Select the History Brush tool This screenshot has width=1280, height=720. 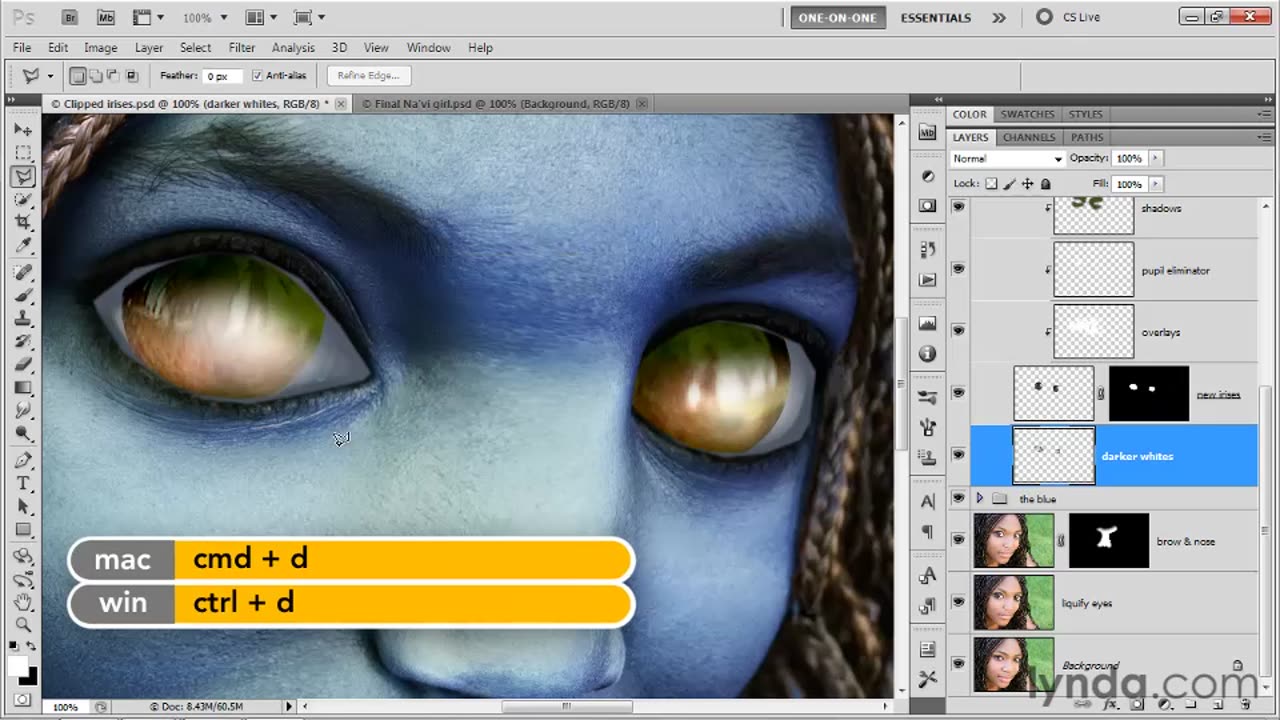point(23,342)
